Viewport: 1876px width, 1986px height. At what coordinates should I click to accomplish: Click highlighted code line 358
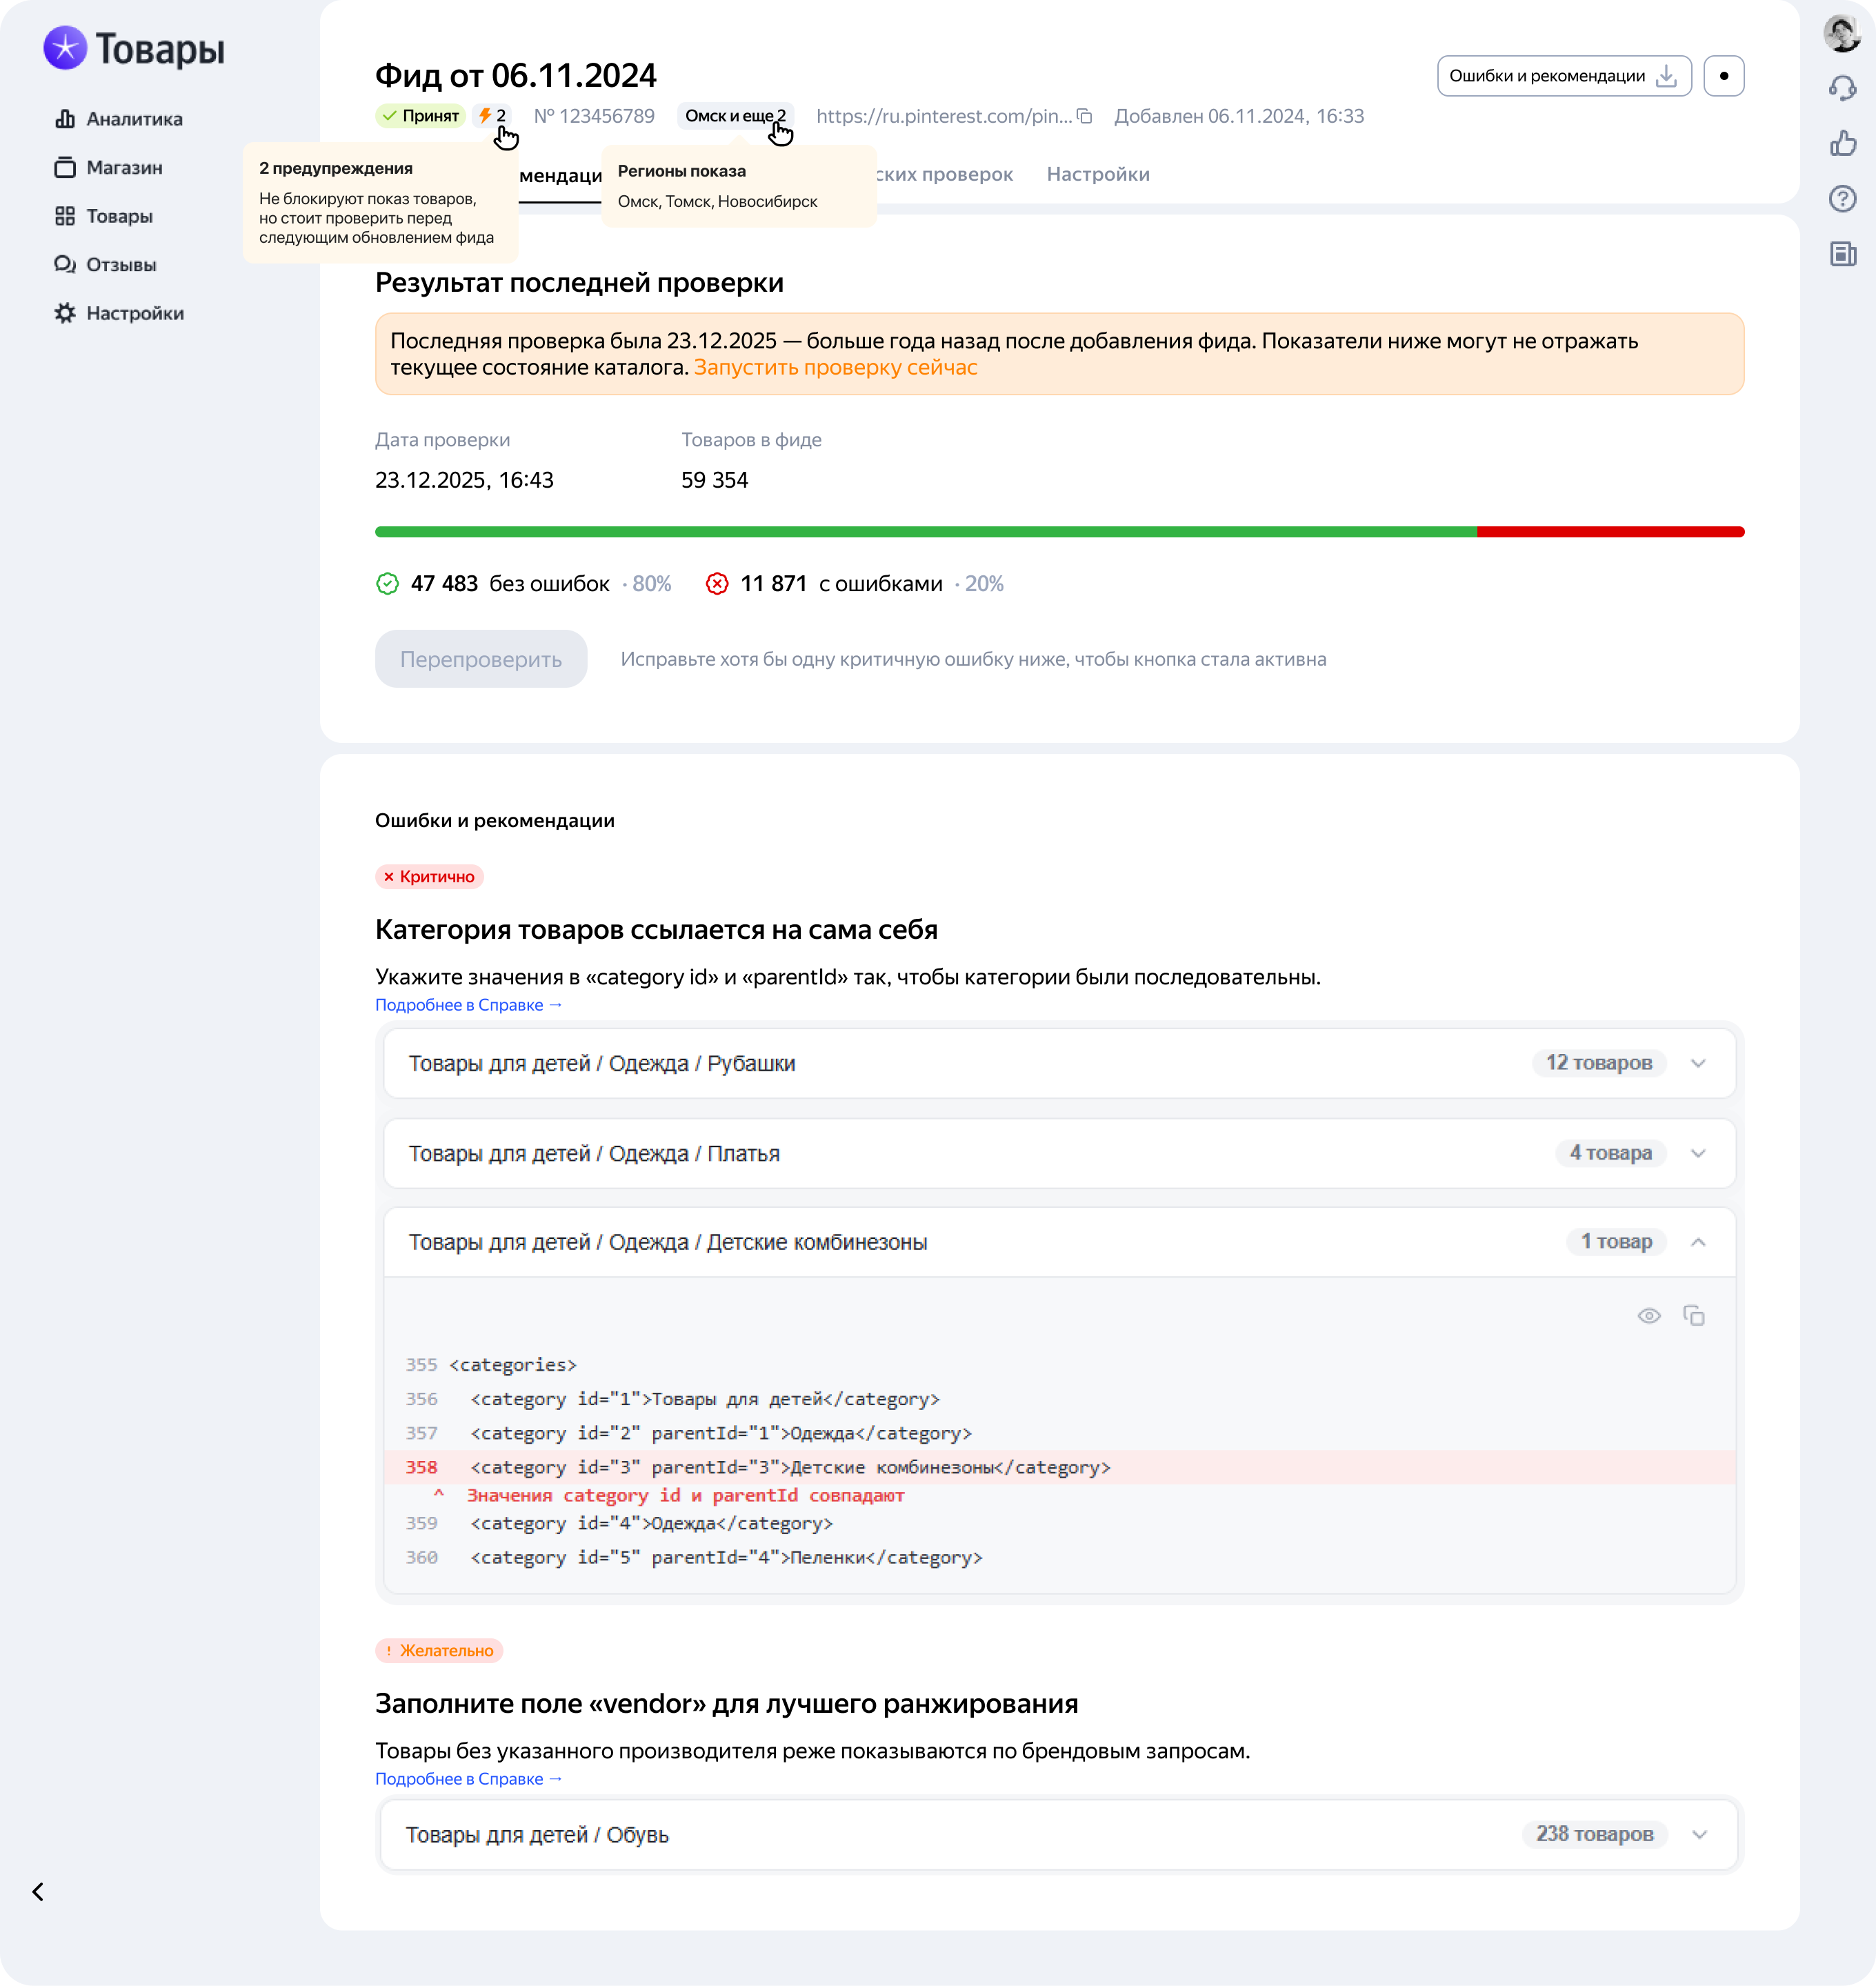click(x=1060, y=1468)
